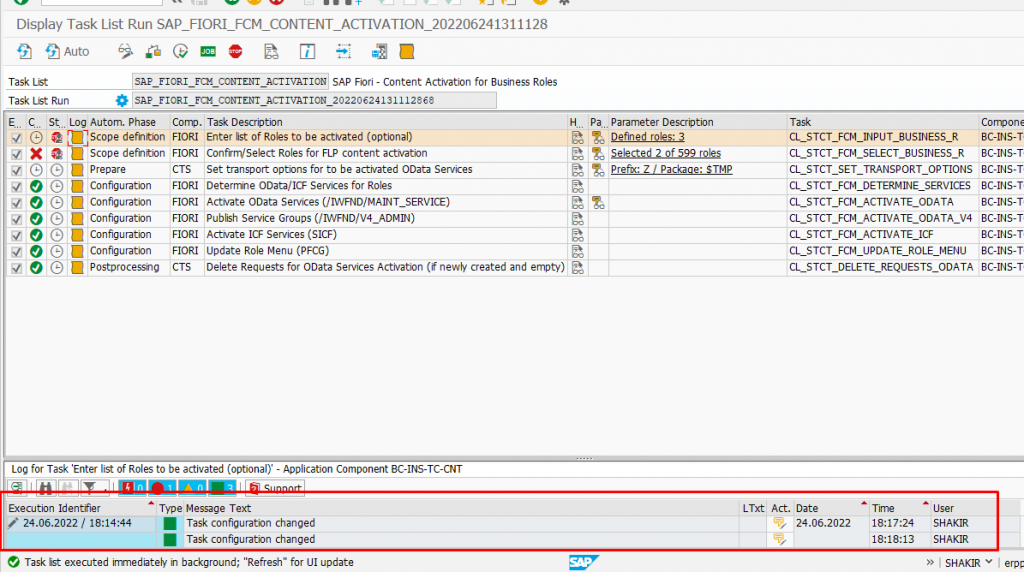Click the clock-checkmark execute icon
This screenshot has height=572, width=1024.
click(180, 52)
